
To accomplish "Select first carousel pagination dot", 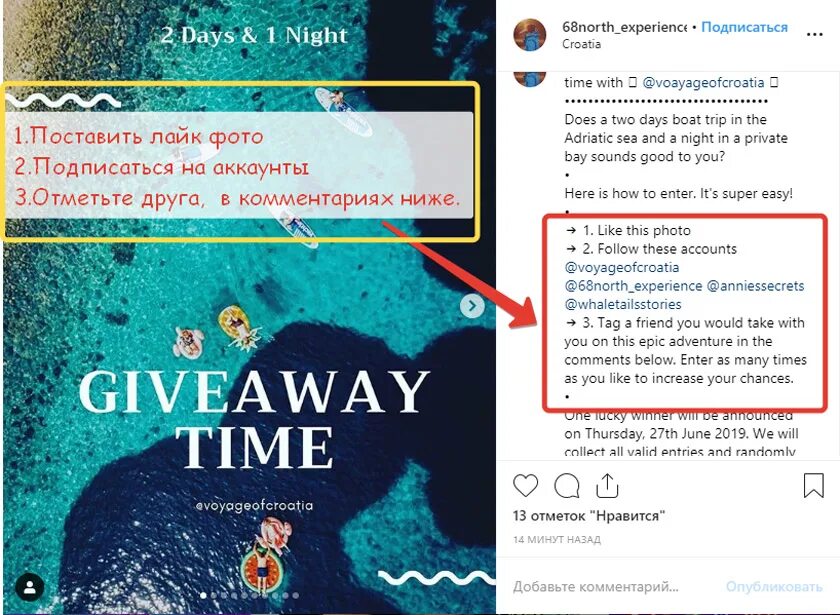I will pyautogui.click(x=203, y=595).
